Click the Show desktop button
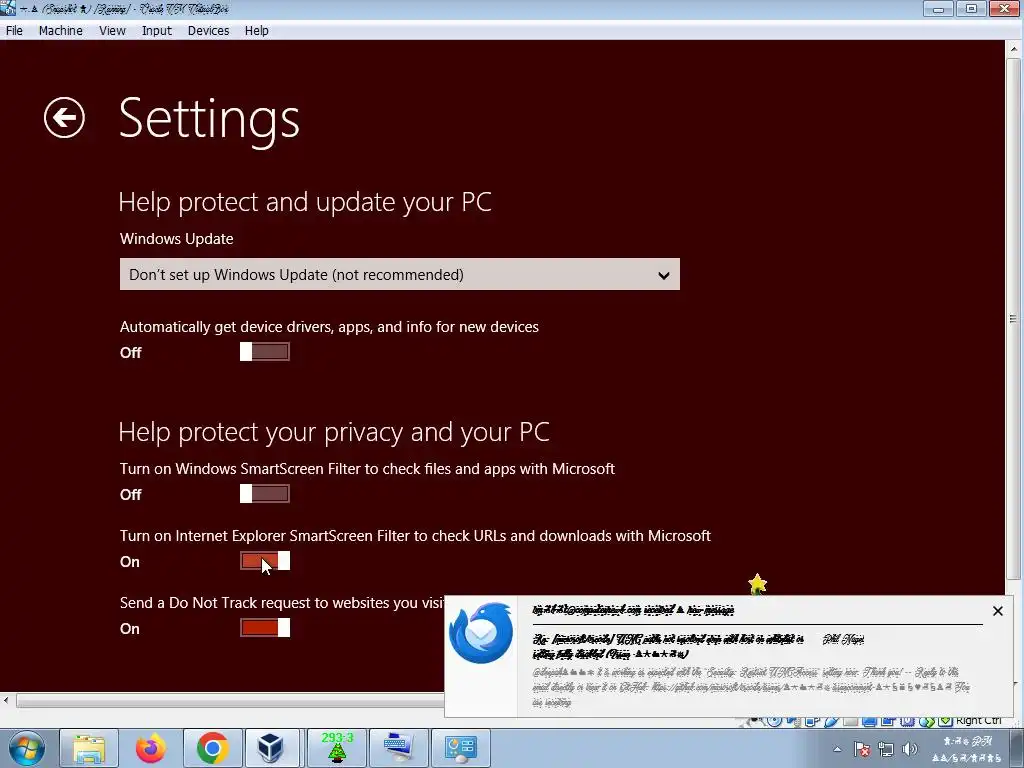This screenshot has height=768, width=1024. 1019,748
